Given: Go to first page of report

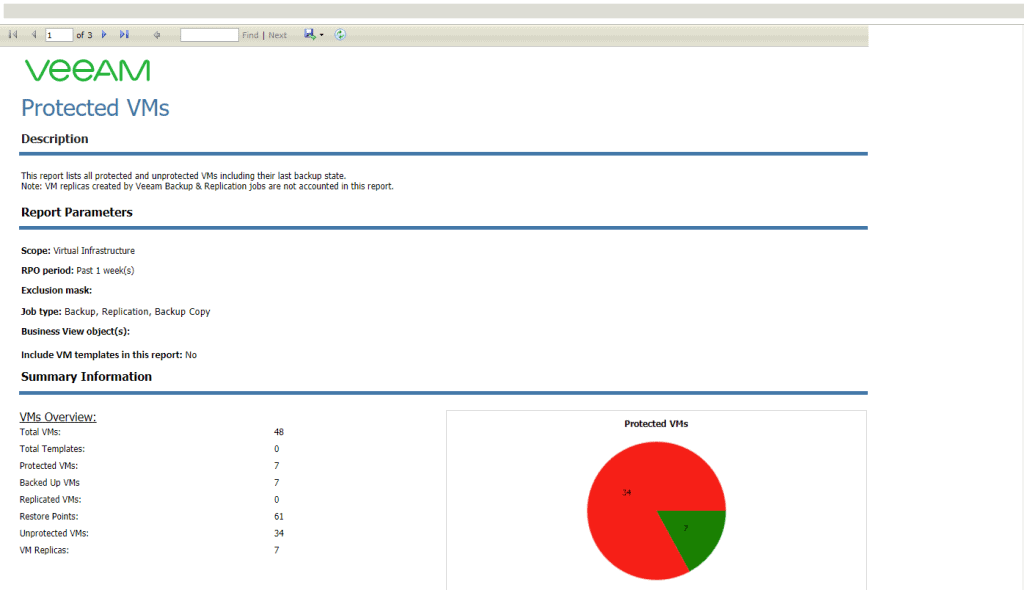Looking at the screenshot, I should point(13,35).
